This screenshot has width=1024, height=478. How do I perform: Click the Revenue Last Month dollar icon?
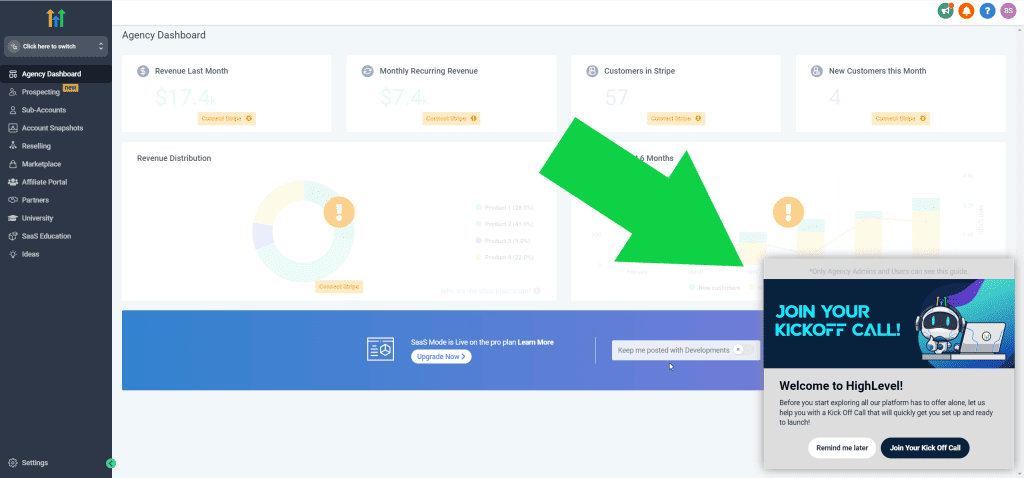click(143, 71)
